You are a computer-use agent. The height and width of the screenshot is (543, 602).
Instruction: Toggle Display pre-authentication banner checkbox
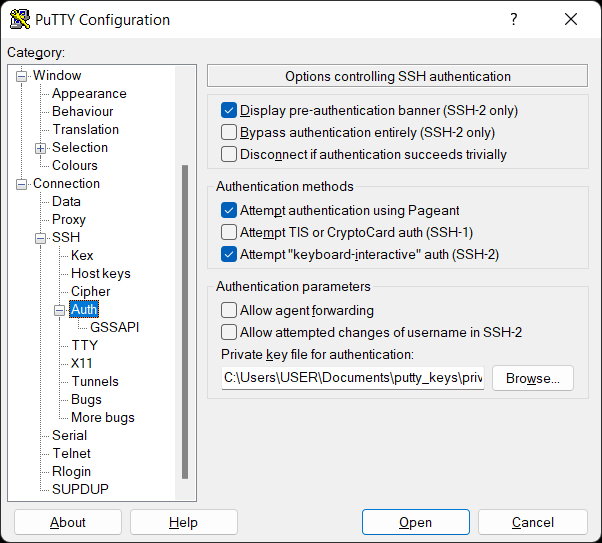coord(229,111)
